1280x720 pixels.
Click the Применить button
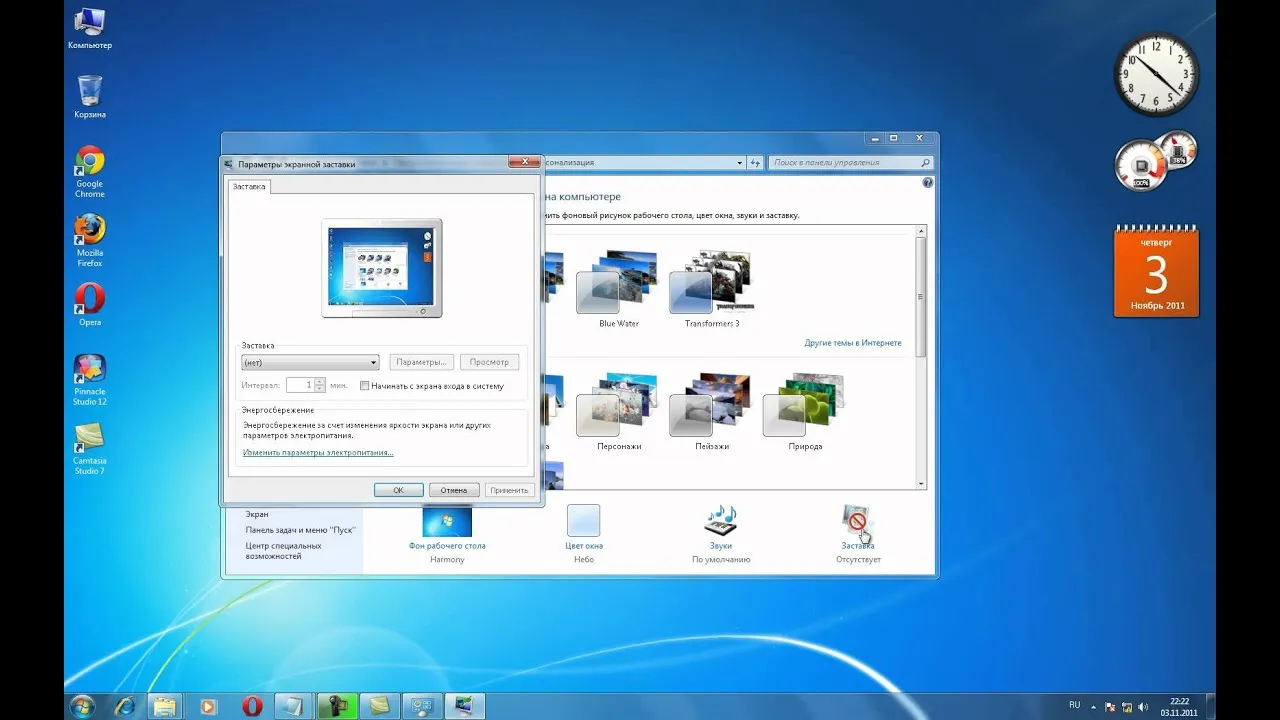click(510, 490)
